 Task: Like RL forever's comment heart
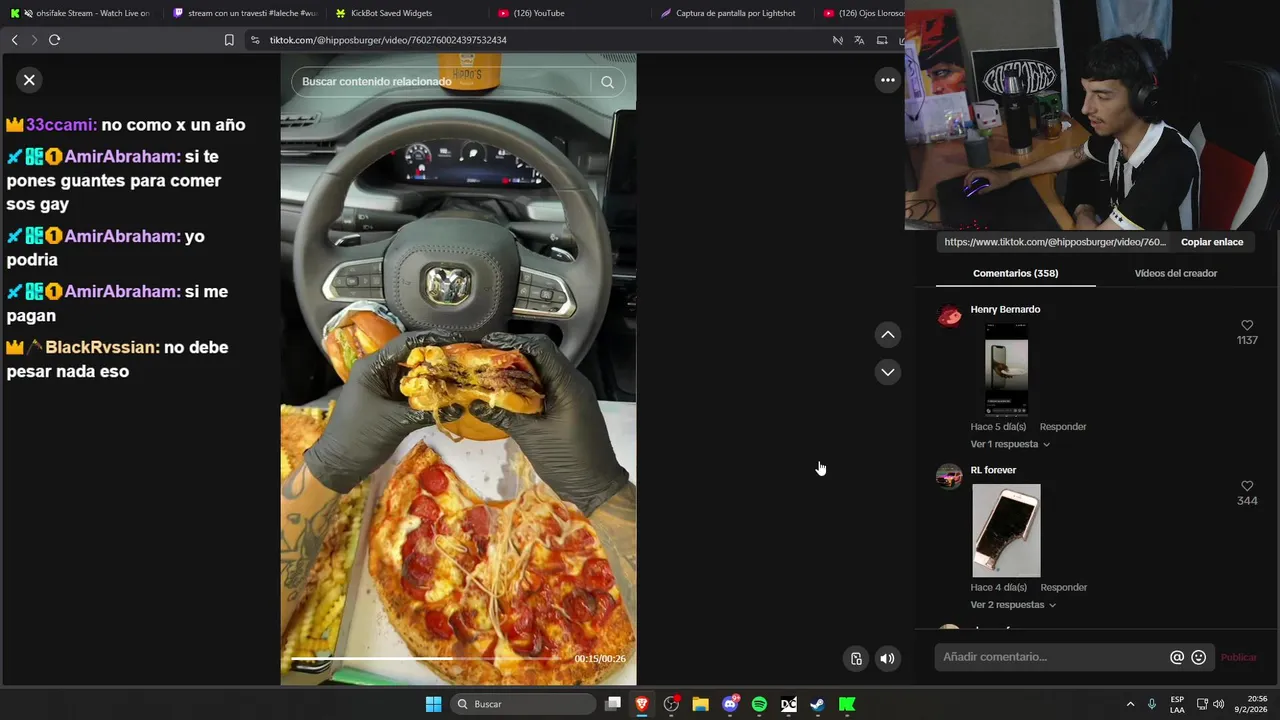tap(1247, 486)
